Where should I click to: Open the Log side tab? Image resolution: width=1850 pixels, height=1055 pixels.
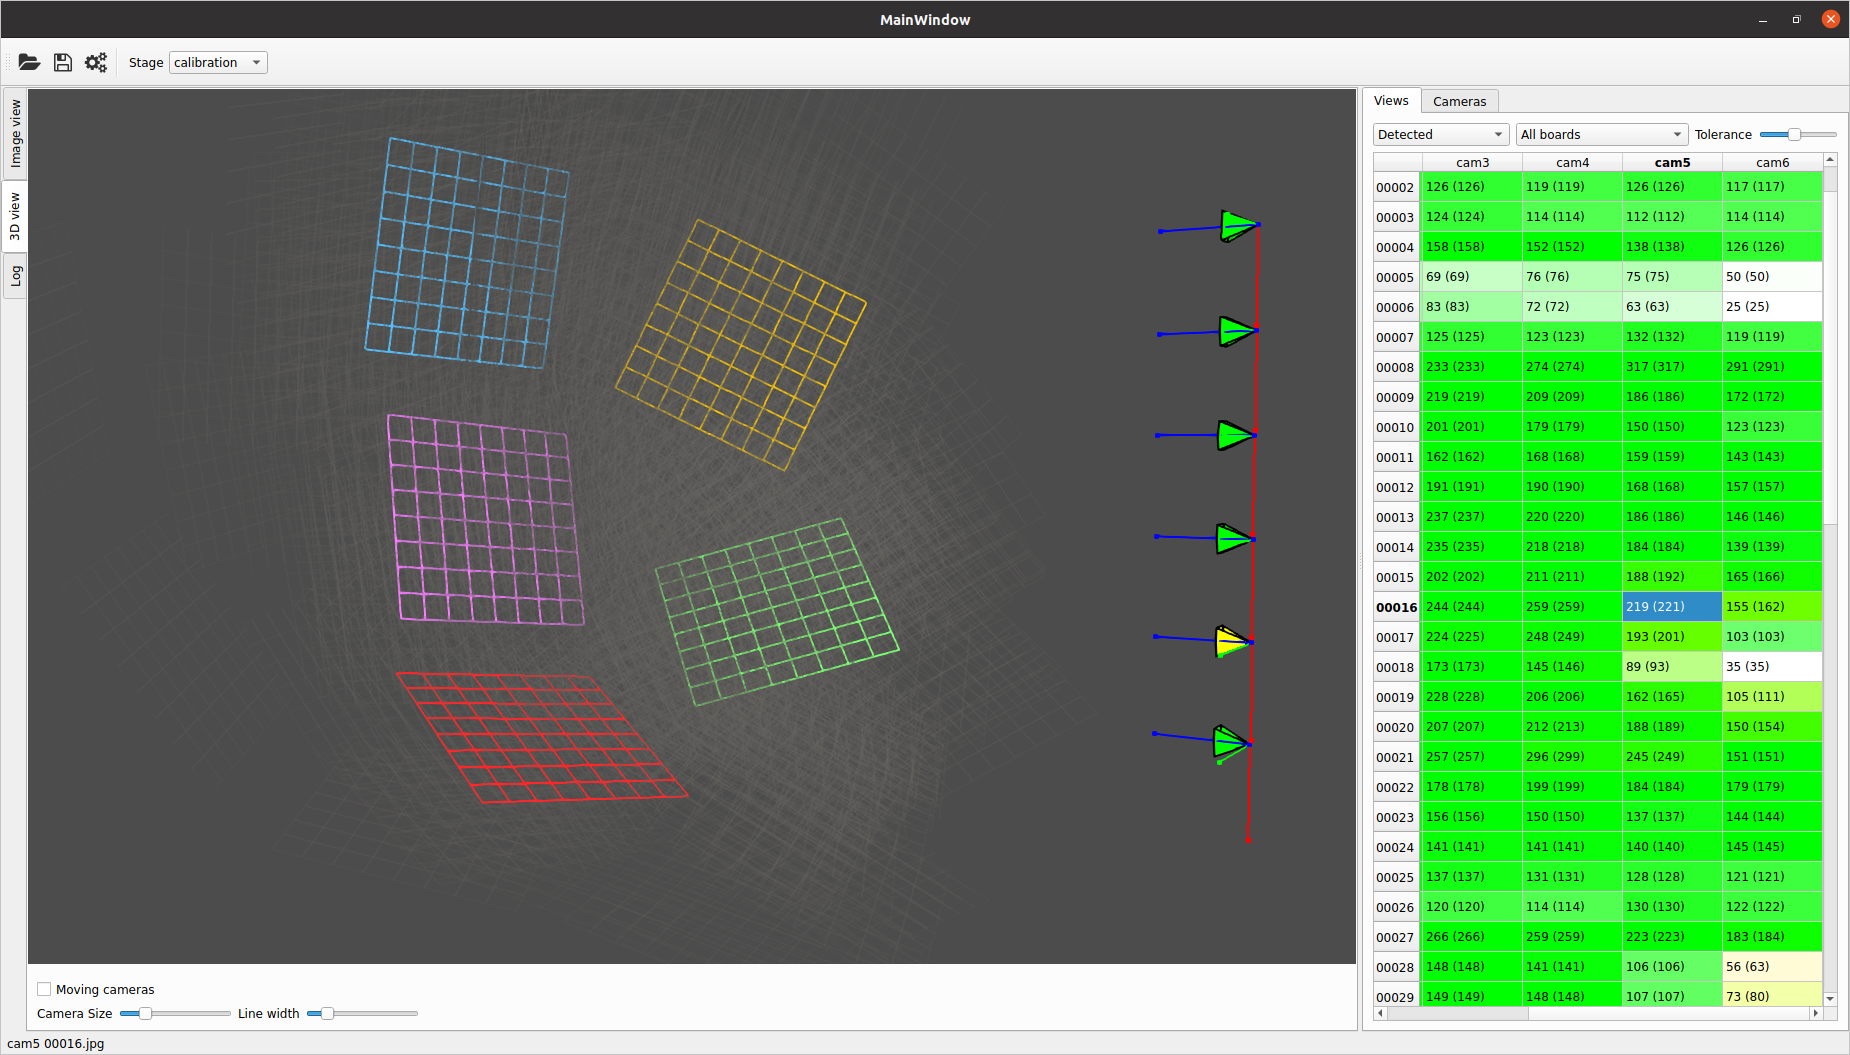[15, 276]
